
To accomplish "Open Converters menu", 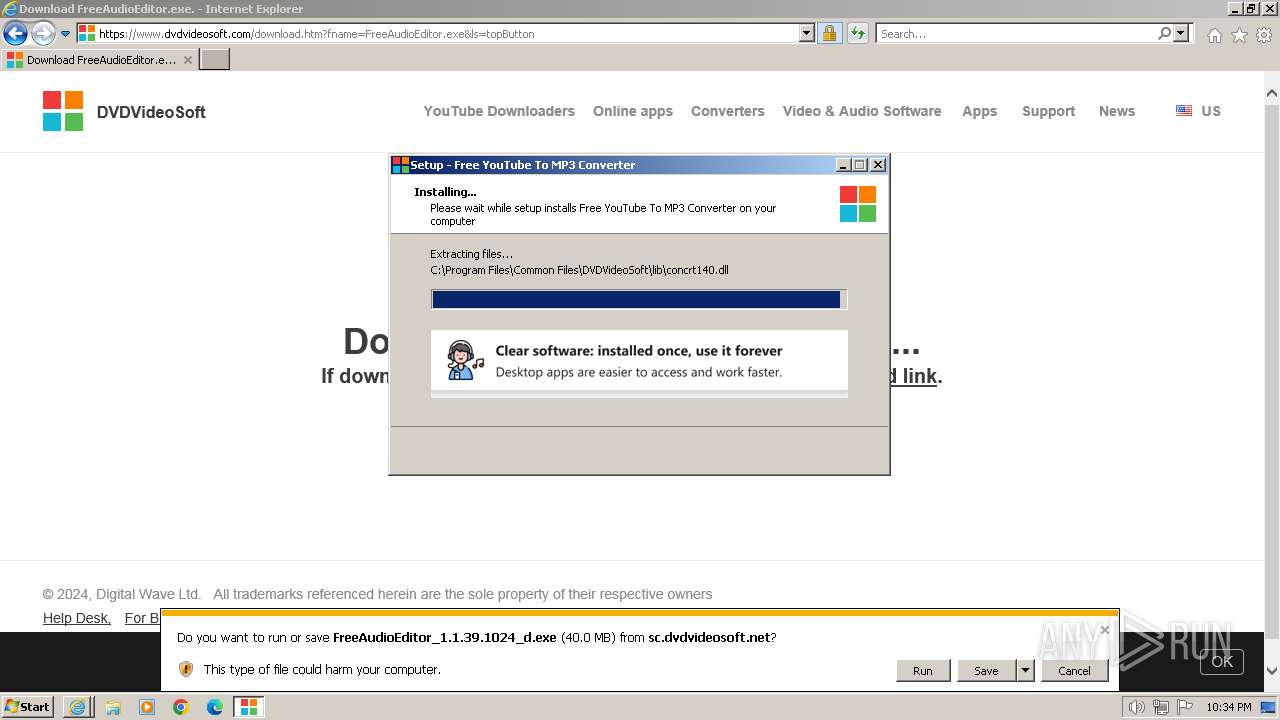I will [727, 111].
